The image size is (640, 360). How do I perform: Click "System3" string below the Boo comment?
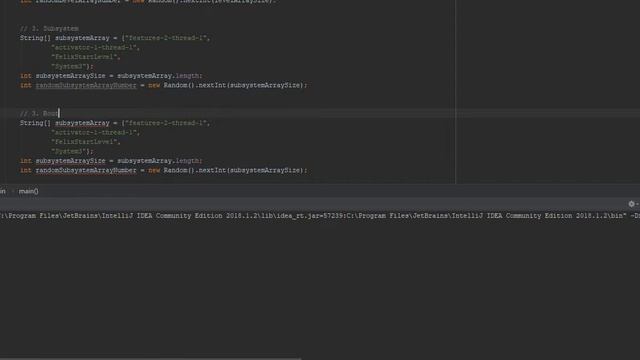point(69,151)
